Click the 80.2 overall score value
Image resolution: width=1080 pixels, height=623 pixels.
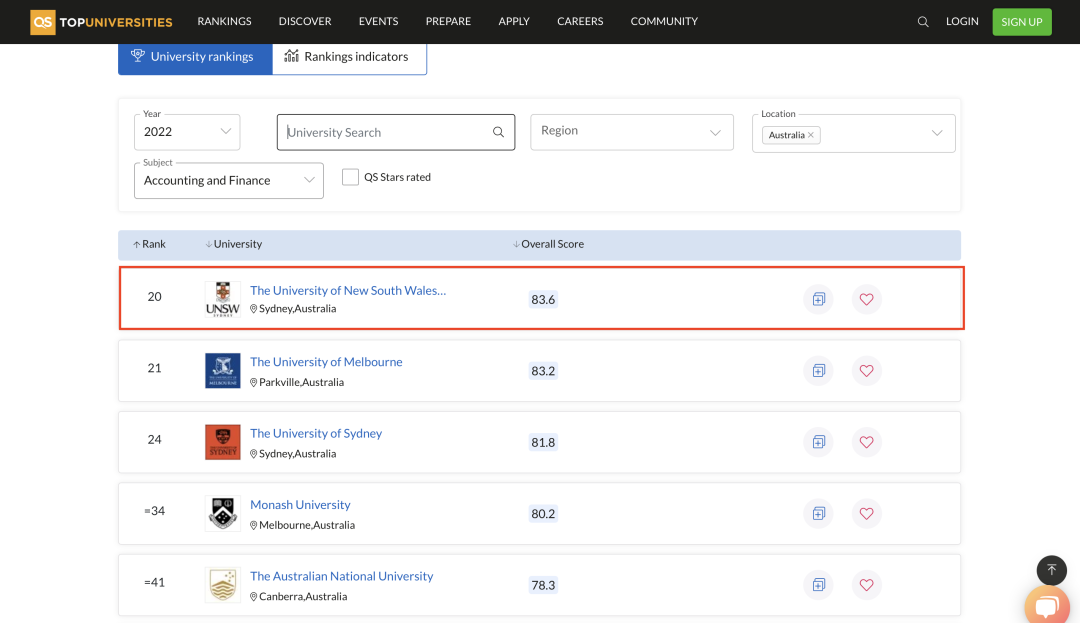[543, 514]
